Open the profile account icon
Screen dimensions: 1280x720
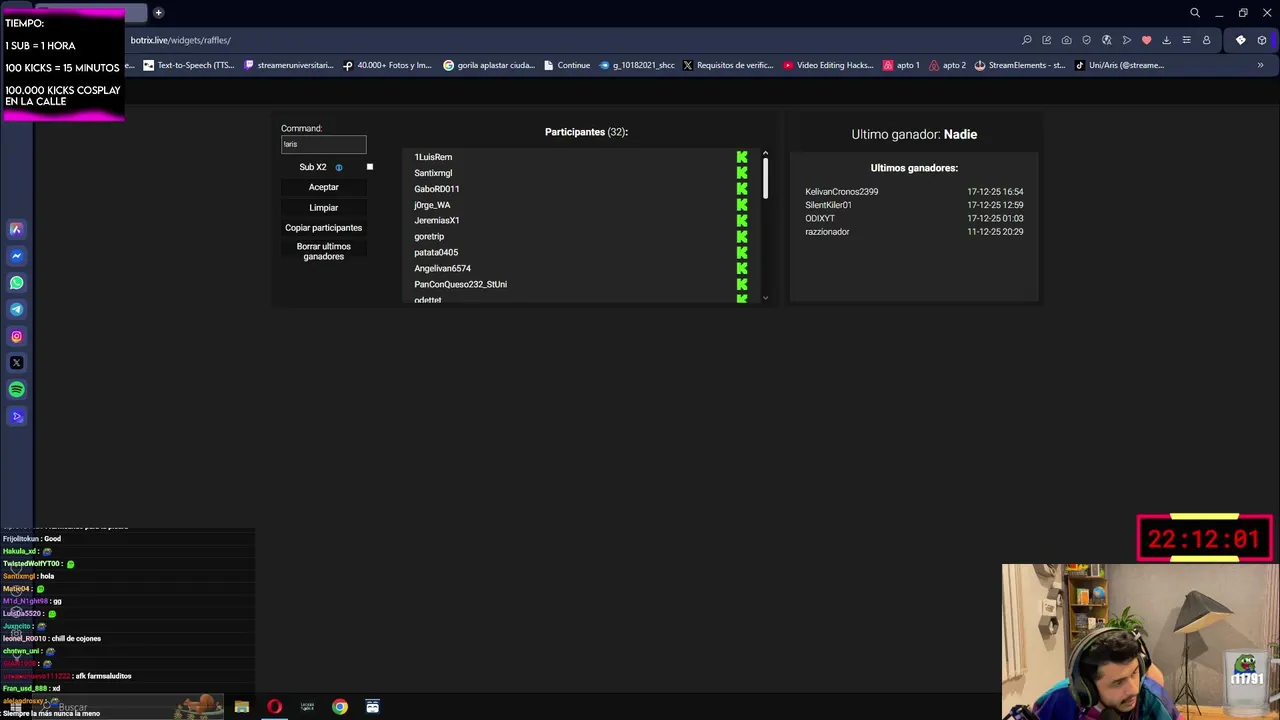tap(1206, 40)
